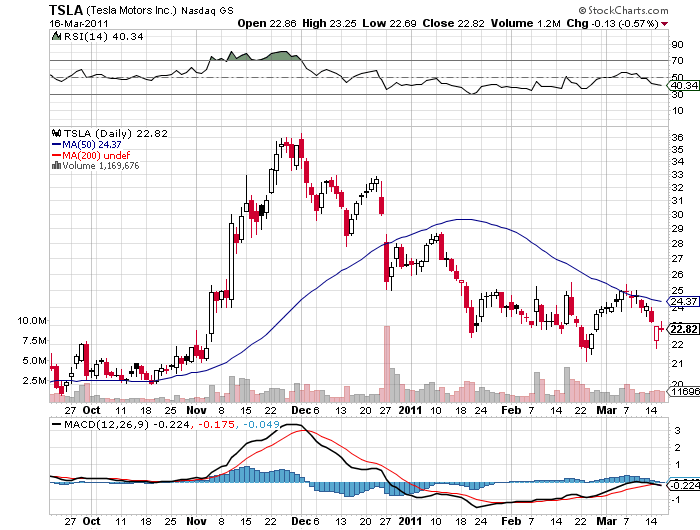Click the 26 price level on right axis
The width and height of the screenshot is (700, 530).
tap(677, 274)
